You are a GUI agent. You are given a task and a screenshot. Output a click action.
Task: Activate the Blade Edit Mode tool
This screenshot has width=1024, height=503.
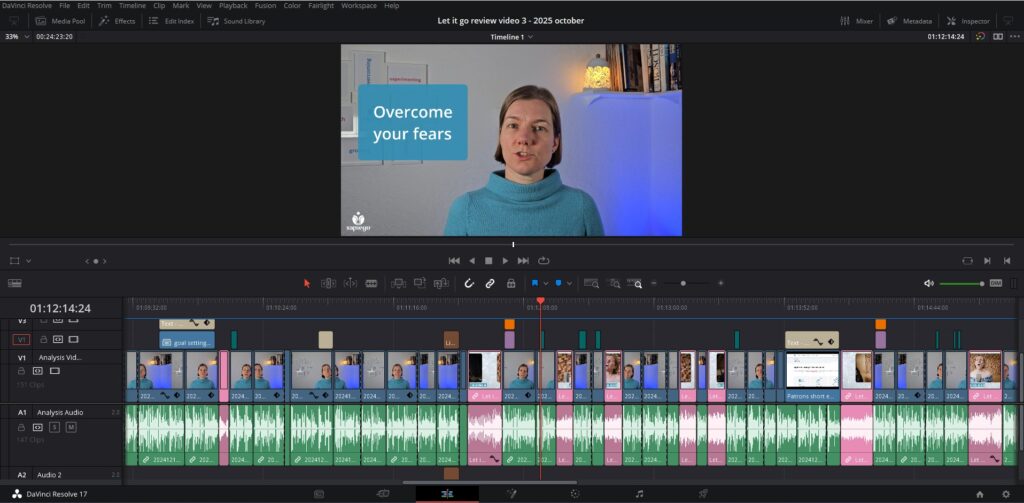(x=371, y=283)
